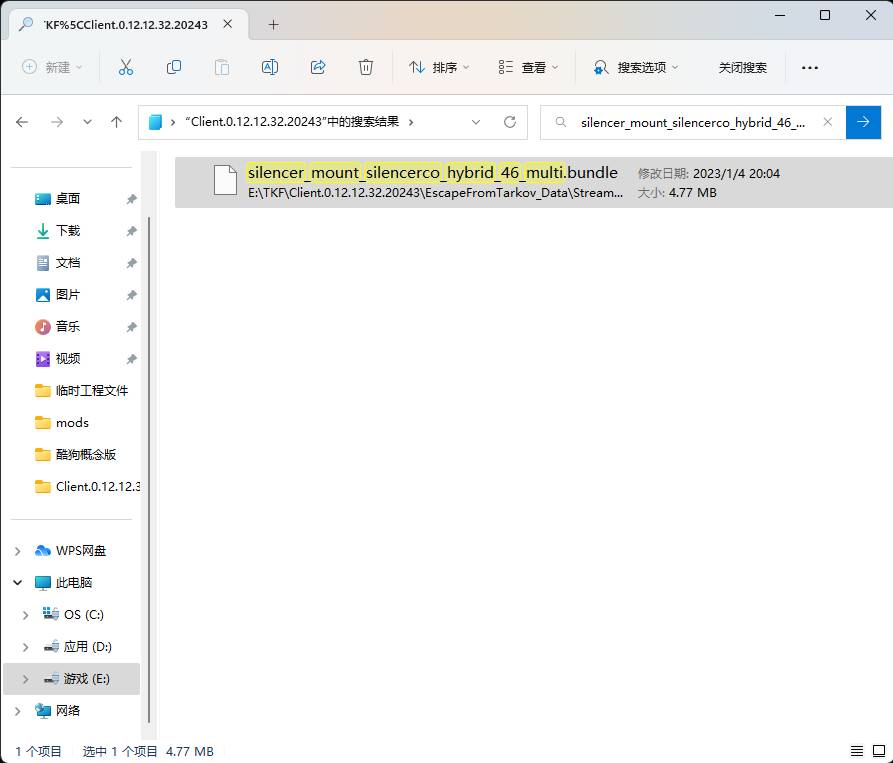
Task: Open the 酷狗概念版 folder
Action: (x=86, y=454)
